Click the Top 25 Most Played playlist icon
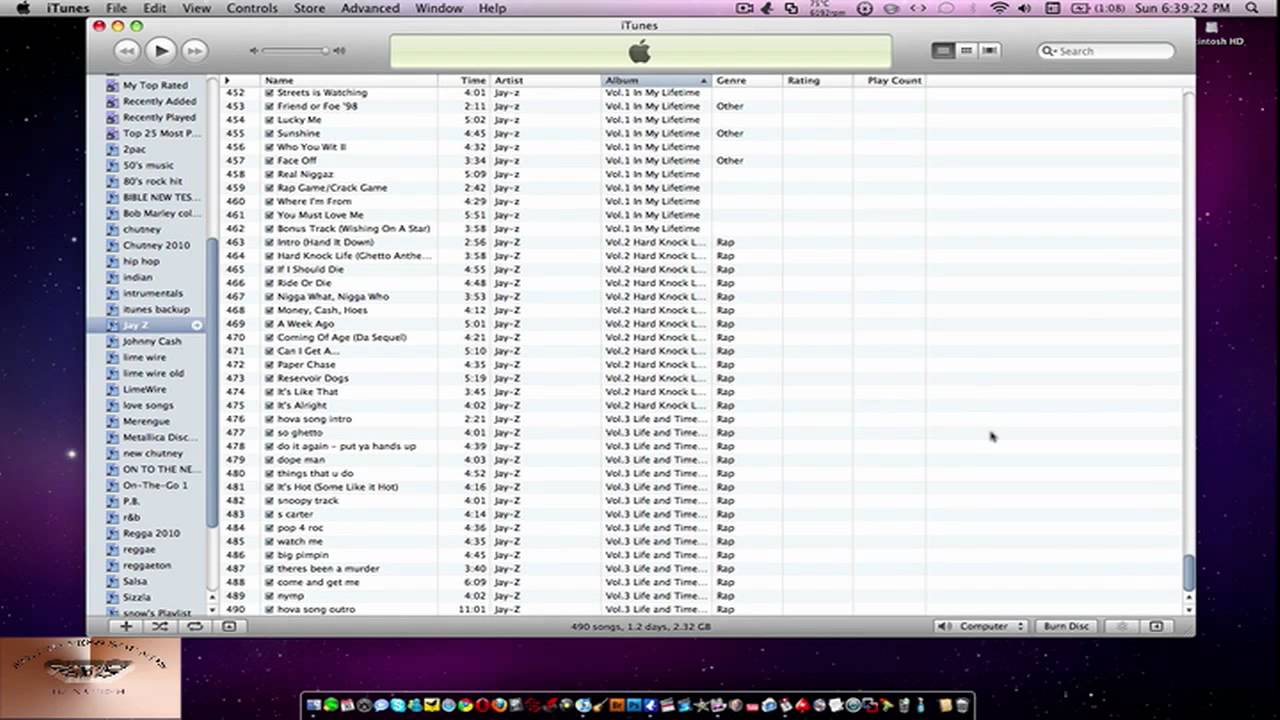 [112, 133]
